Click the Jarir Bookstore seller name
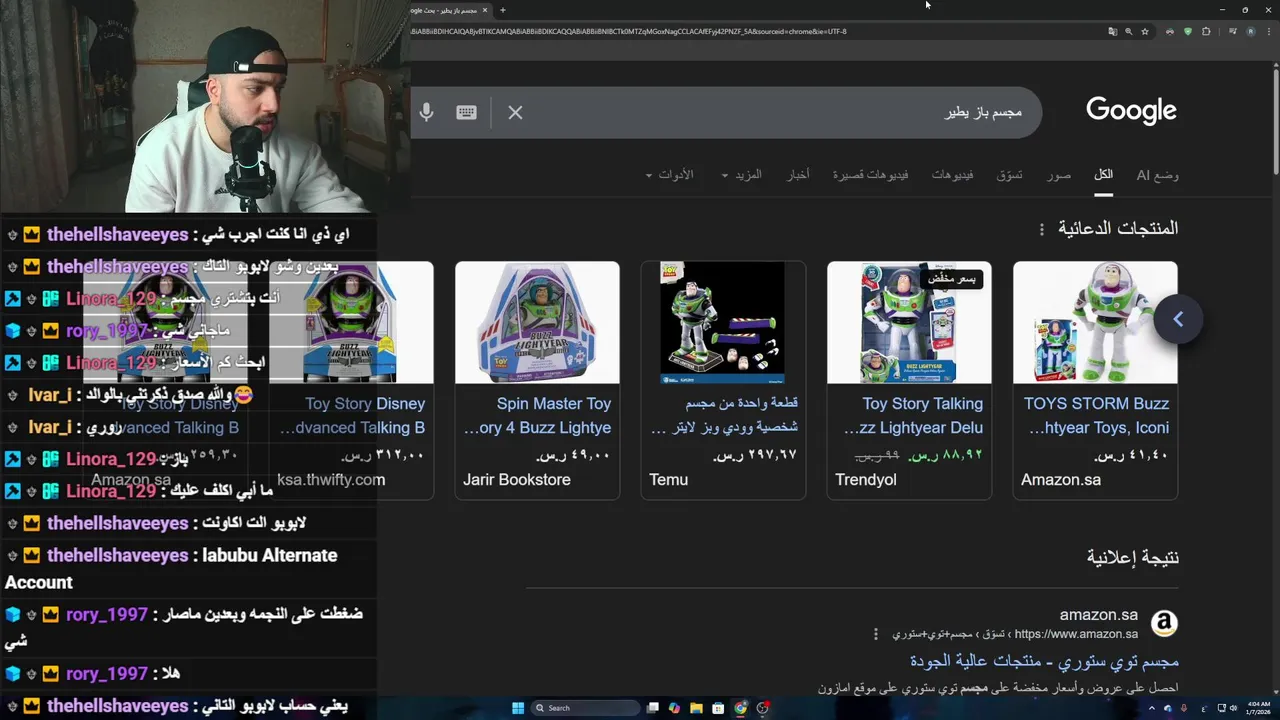1280x720 pixels. (517, 480)
